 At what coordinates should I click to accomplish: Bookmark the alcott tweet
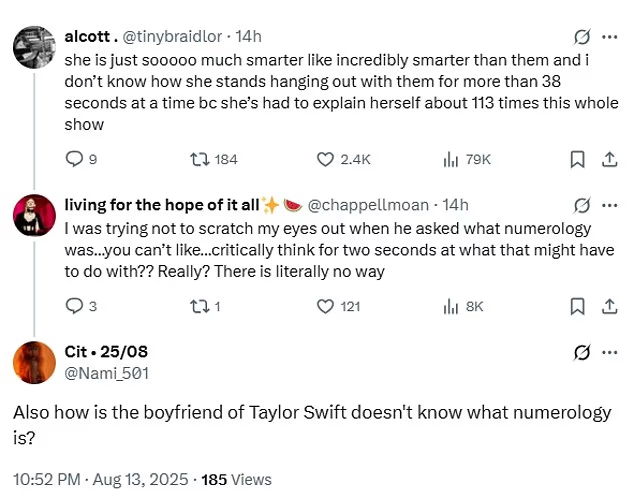coord(577,159)
